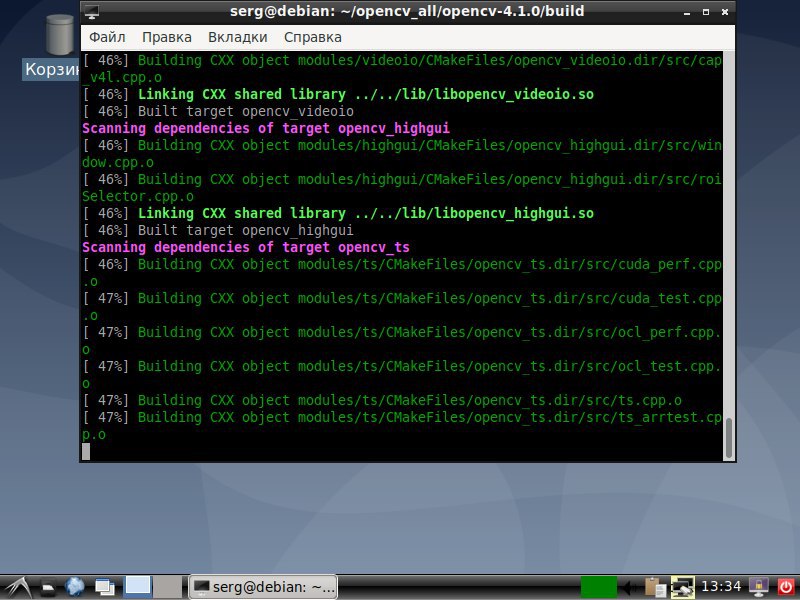The height and width of the screenshot is (600, 800).
Task: Open the LXDE start menu
Action: coord(17,587)
